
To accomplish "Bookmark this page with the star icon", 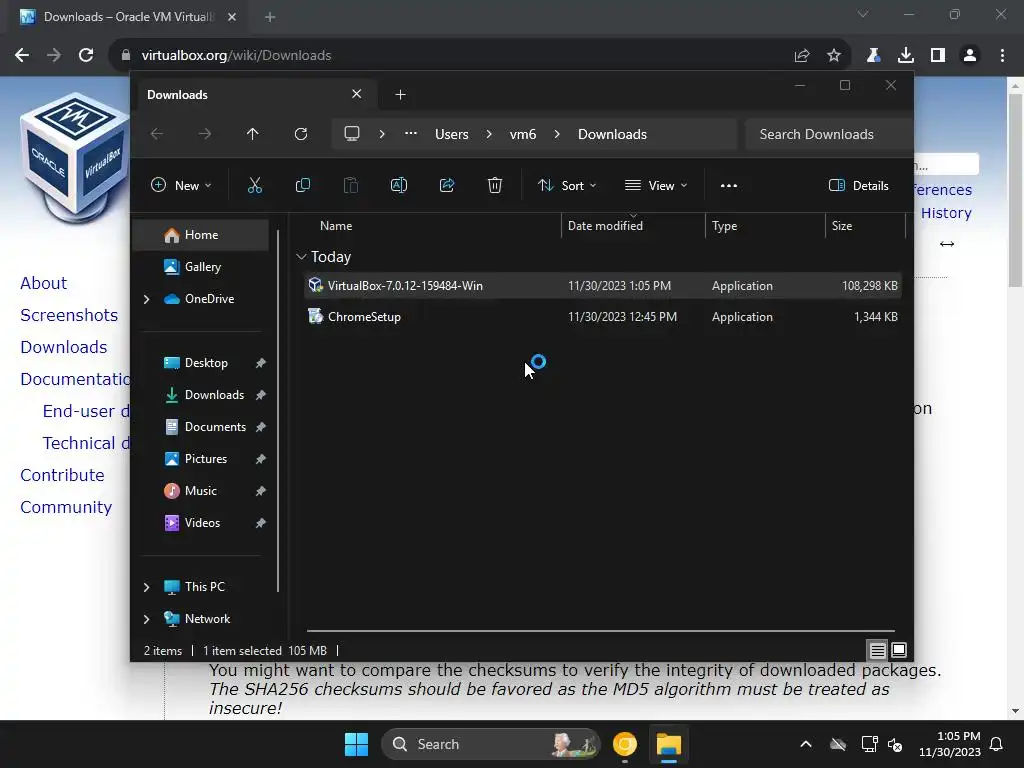I will pyautogui.click(x=834, y=56).
